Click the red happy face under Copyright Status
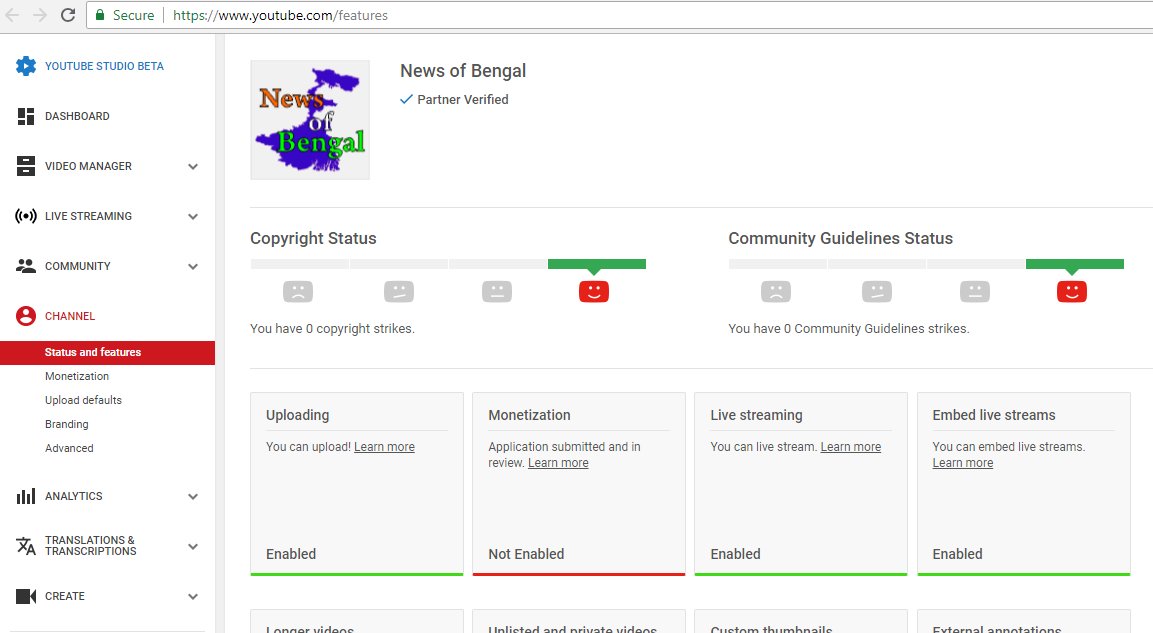1153x633 pixels. (x=593, y=292)
